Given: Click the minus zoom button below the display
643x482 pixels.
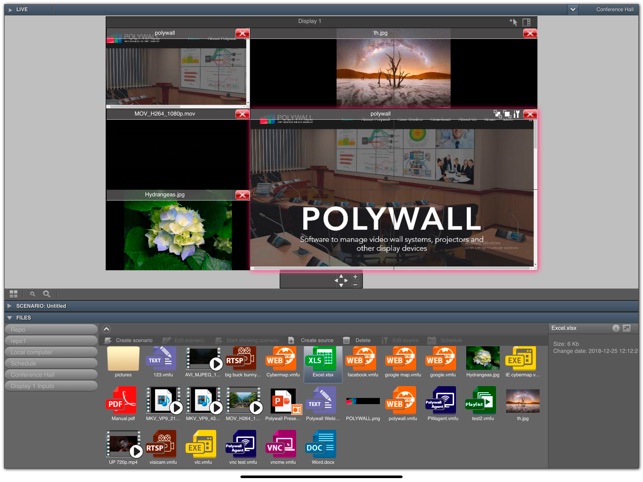Looking at the screenshot, I should click(x=355, y=285).
